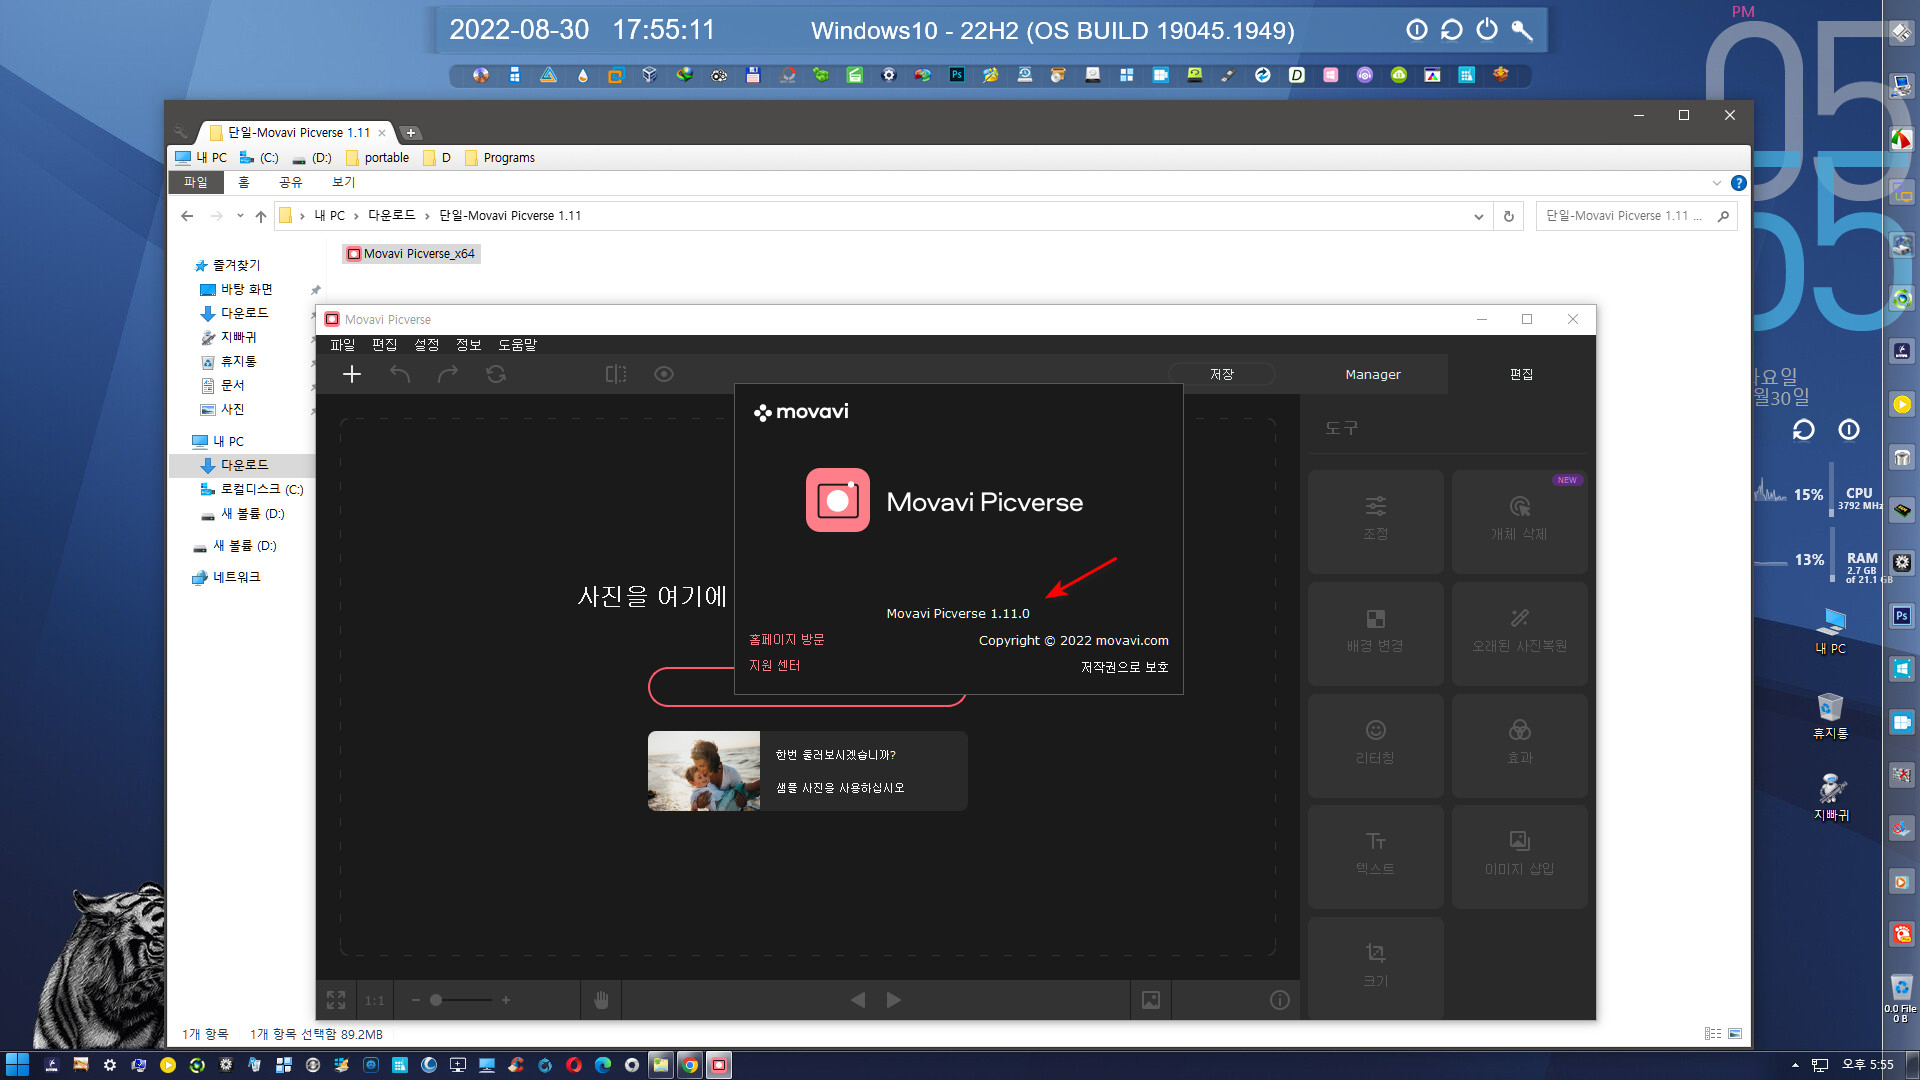This screenshot has height=1080, width=1920.
Task: Select Movavi Picverse_x64 file in Explorer
Action: (x=411, y=254)
